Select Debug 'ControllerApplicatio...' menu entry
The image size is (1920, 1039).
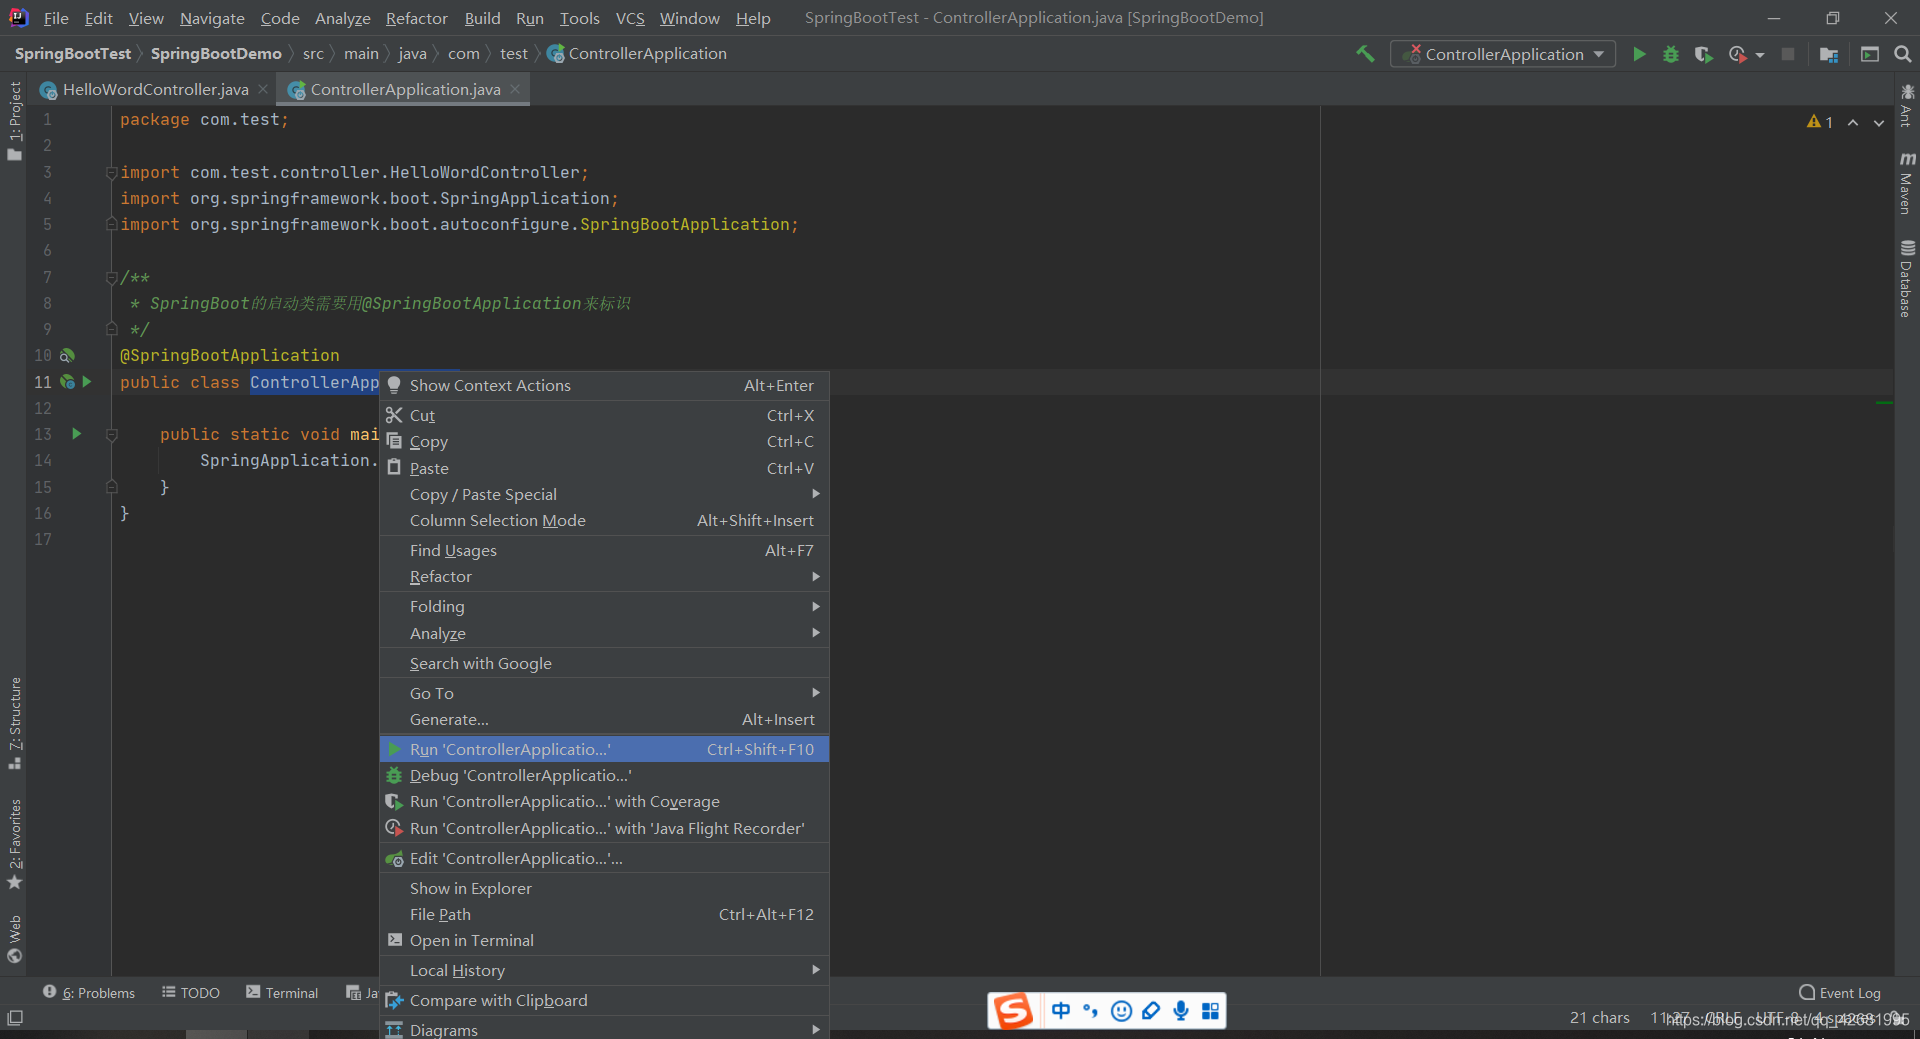click(604, 775)
